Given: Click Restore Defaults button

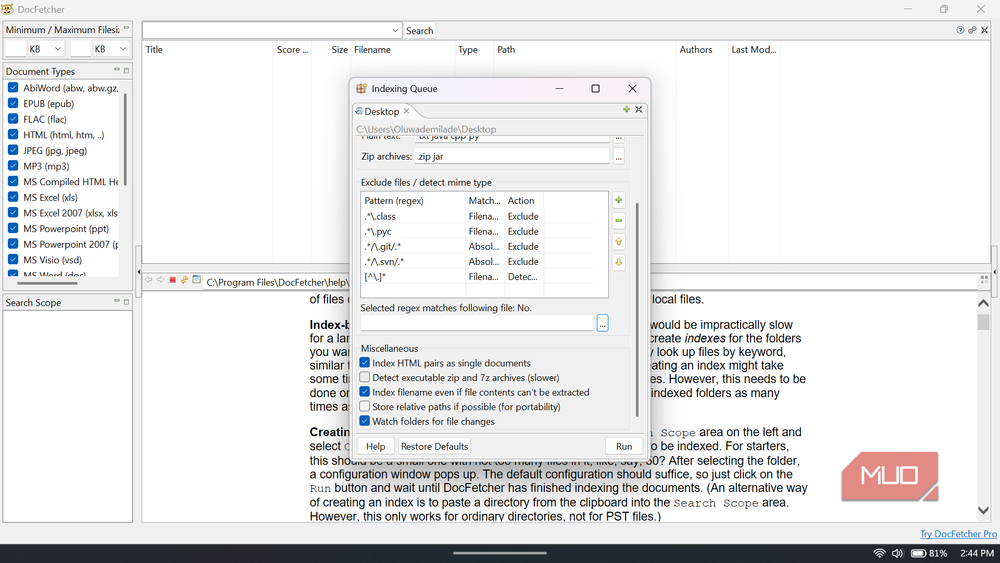Looking at the screenshot, I should click(434, 446).
